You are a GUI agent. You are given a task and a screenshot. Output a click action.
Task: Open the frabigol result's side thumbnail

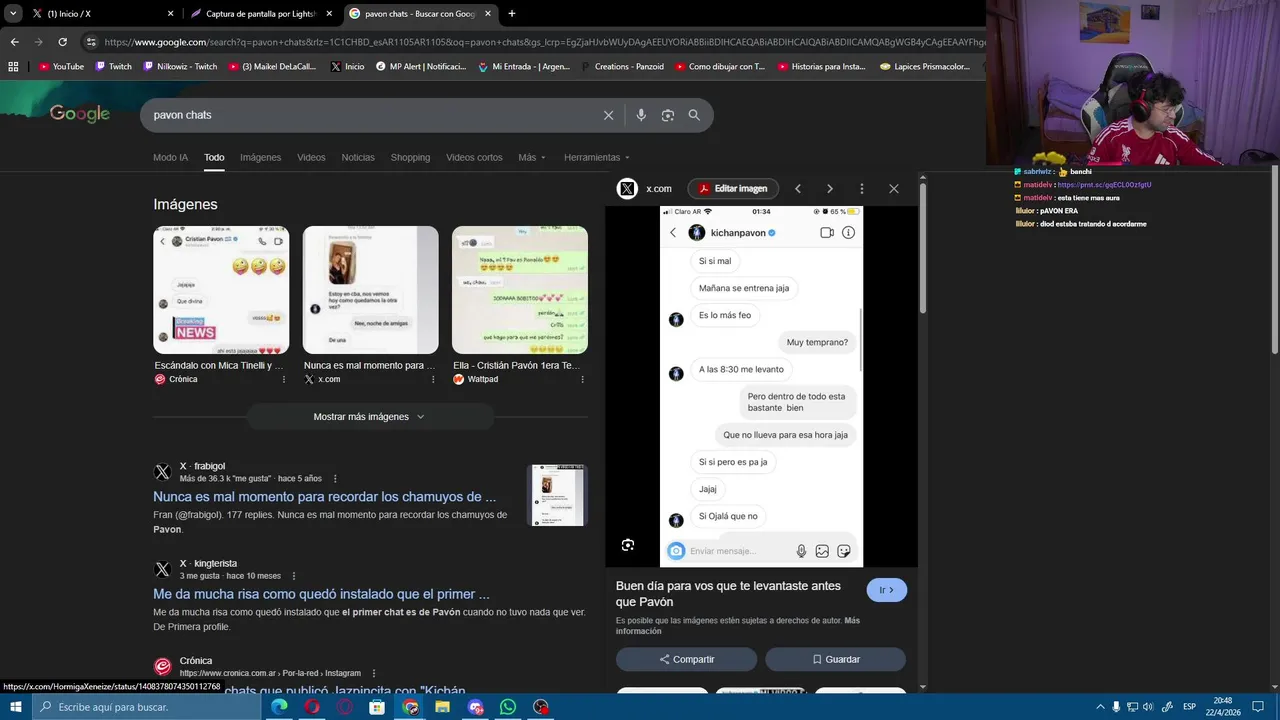click(x=557, y=495)
